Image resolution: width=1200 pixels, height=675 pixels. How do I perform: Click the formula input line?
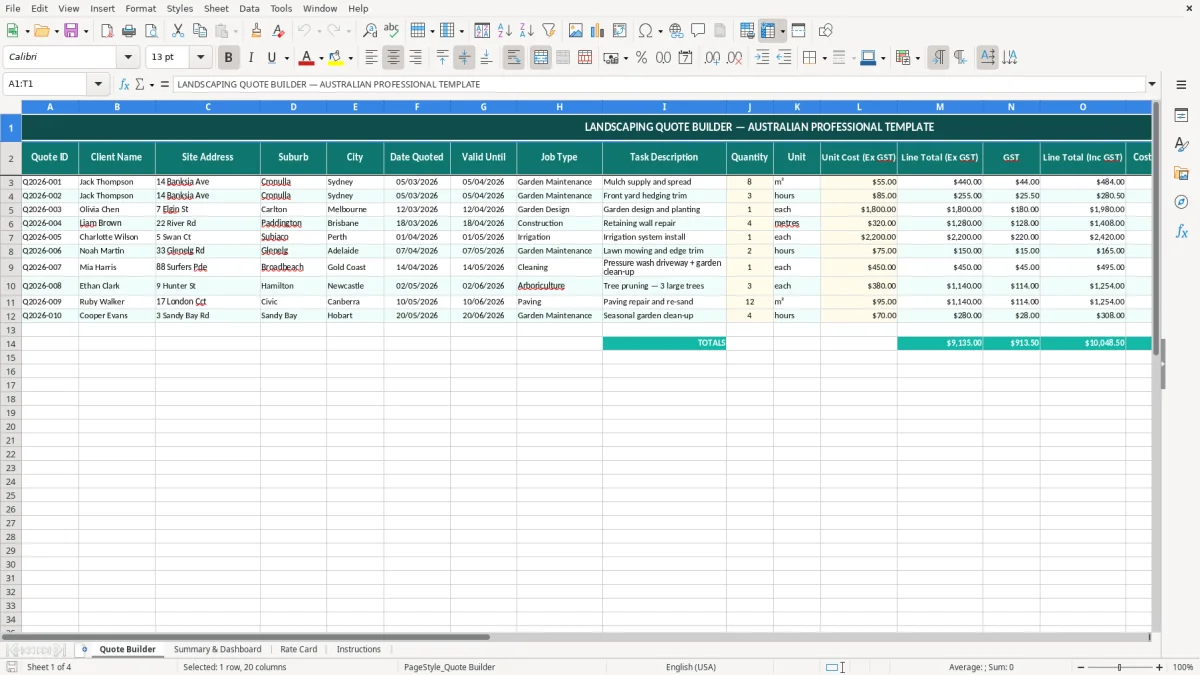pyautogui.click(x=659, y=84)
